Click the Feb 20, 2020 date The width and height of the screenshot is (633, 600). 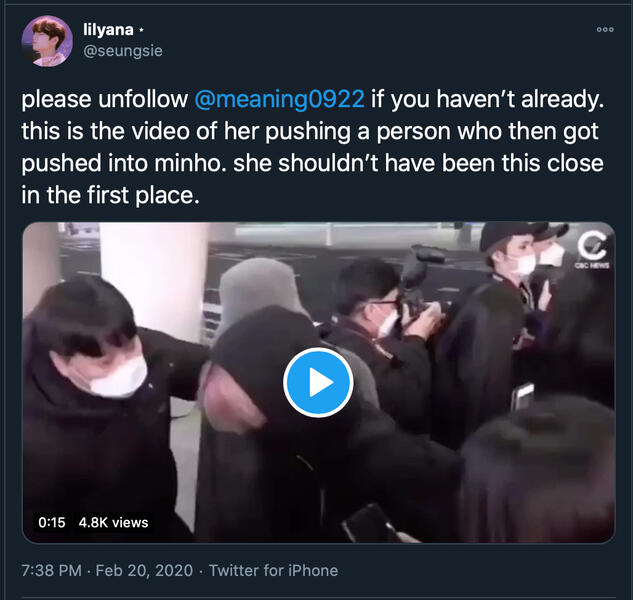tap(144, 571)
